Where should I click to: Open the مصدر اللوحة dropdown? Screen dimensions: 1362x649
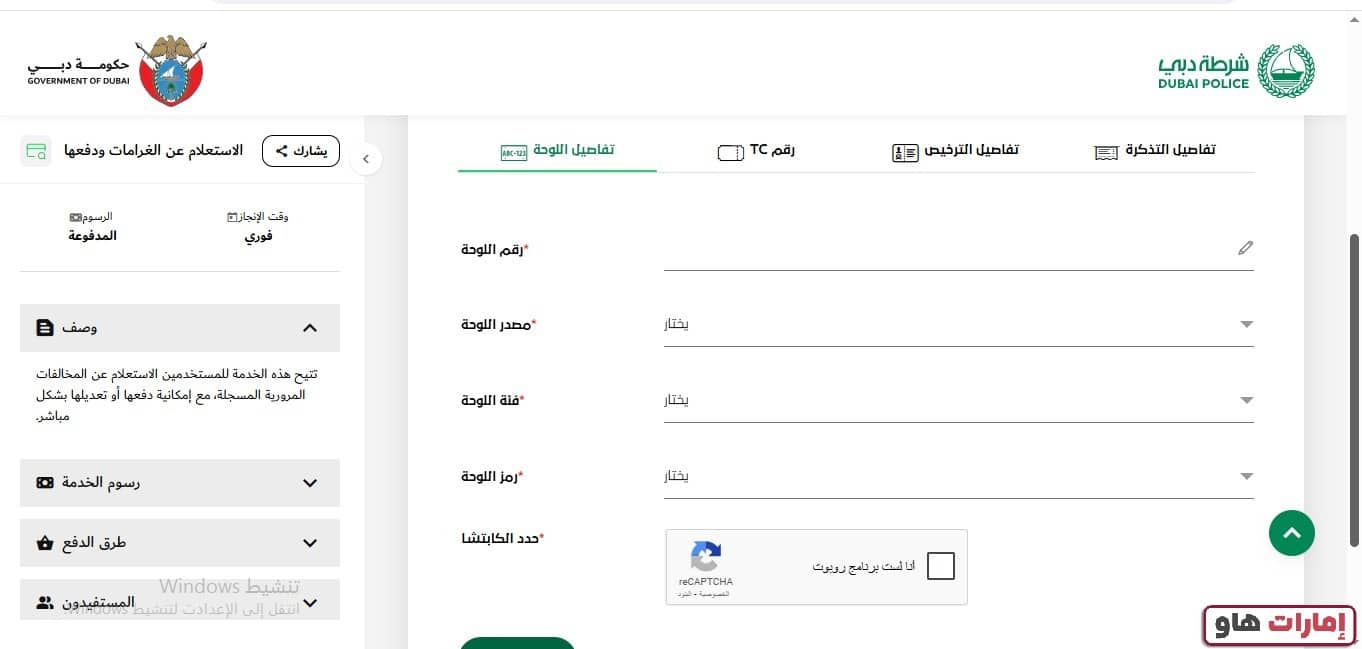(958, 324)
